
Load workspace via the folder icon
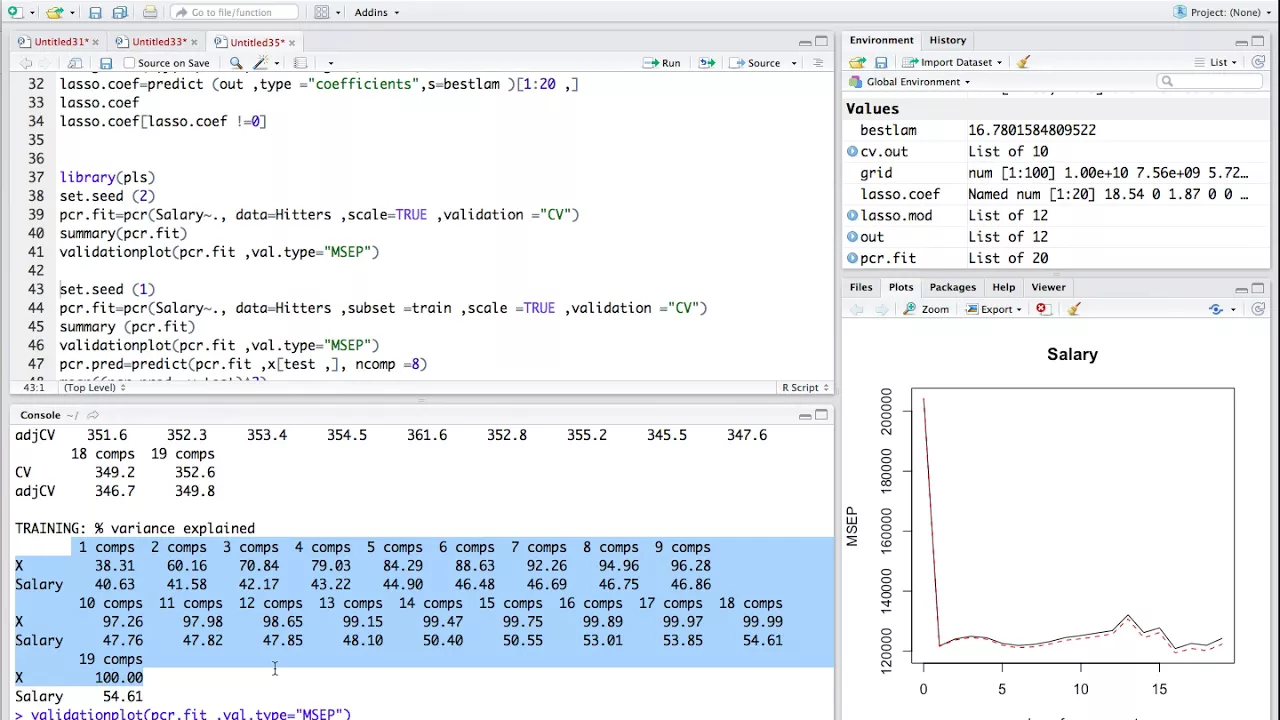point(858,62)
